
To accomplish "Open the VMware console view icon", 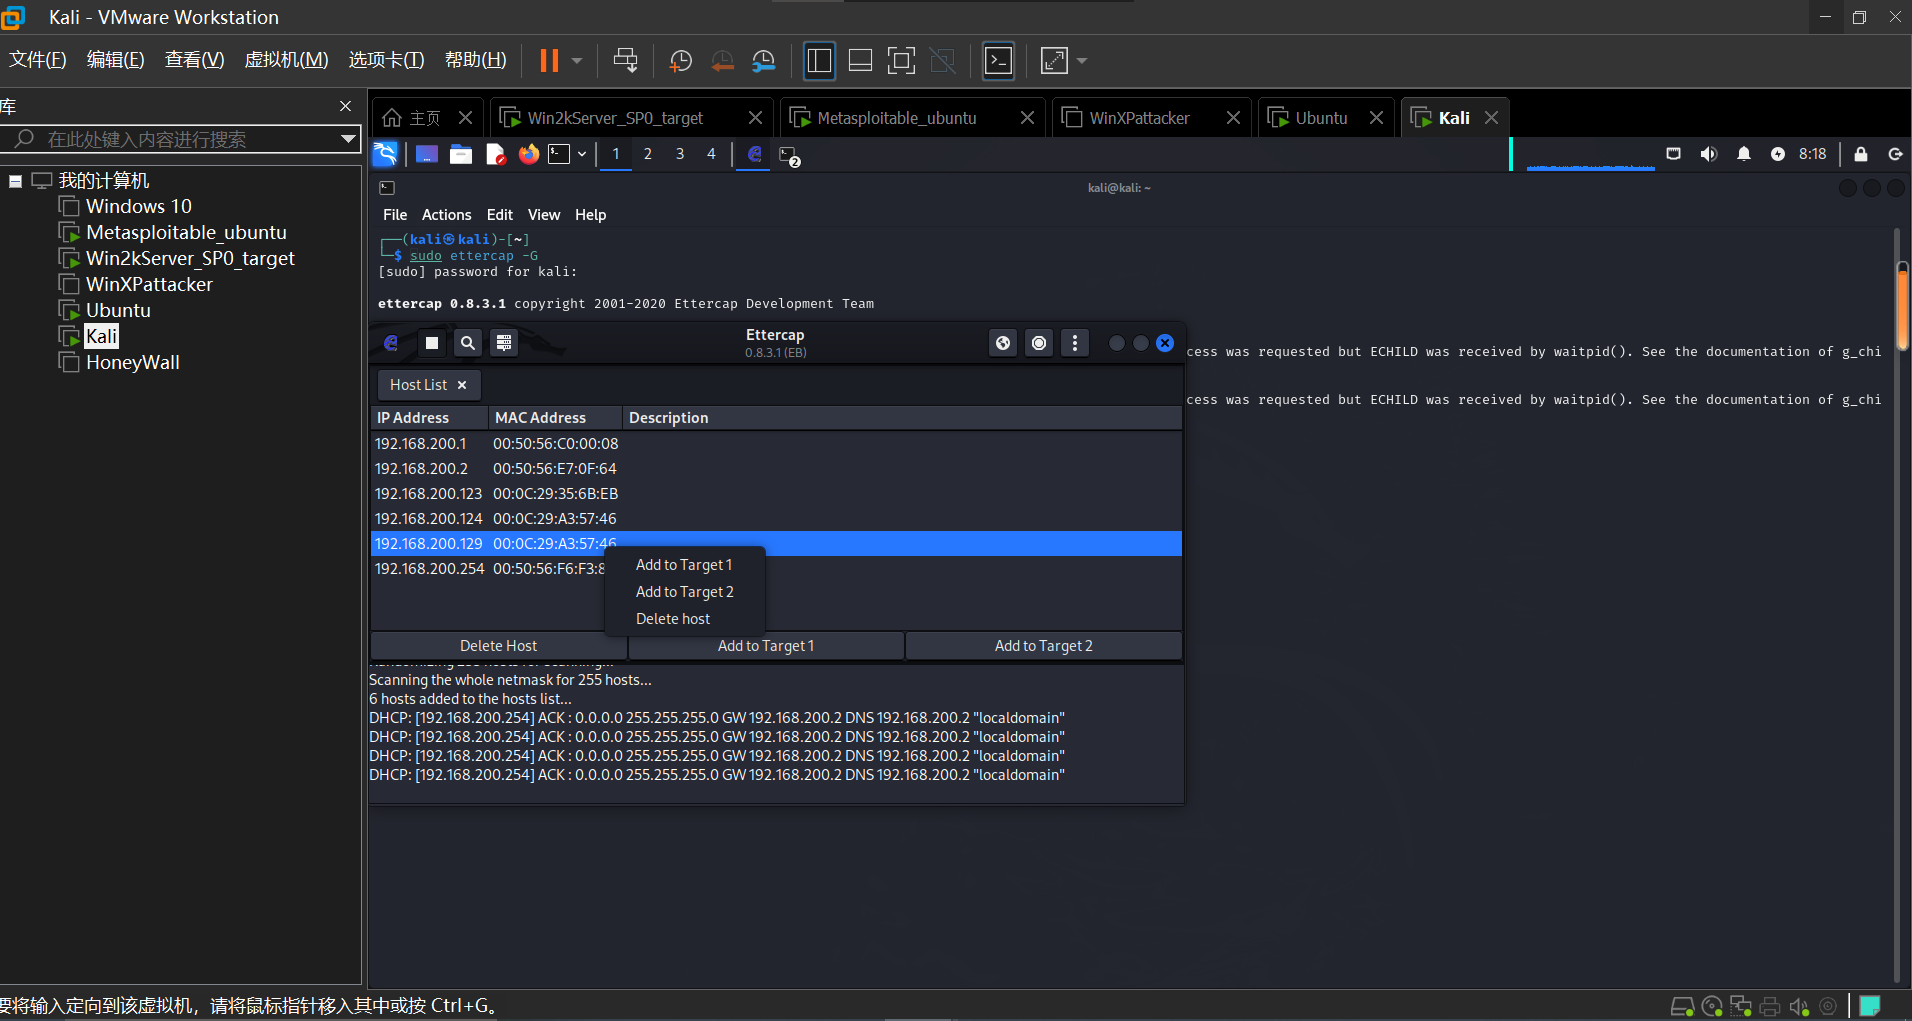I will (x=999, y=61).
